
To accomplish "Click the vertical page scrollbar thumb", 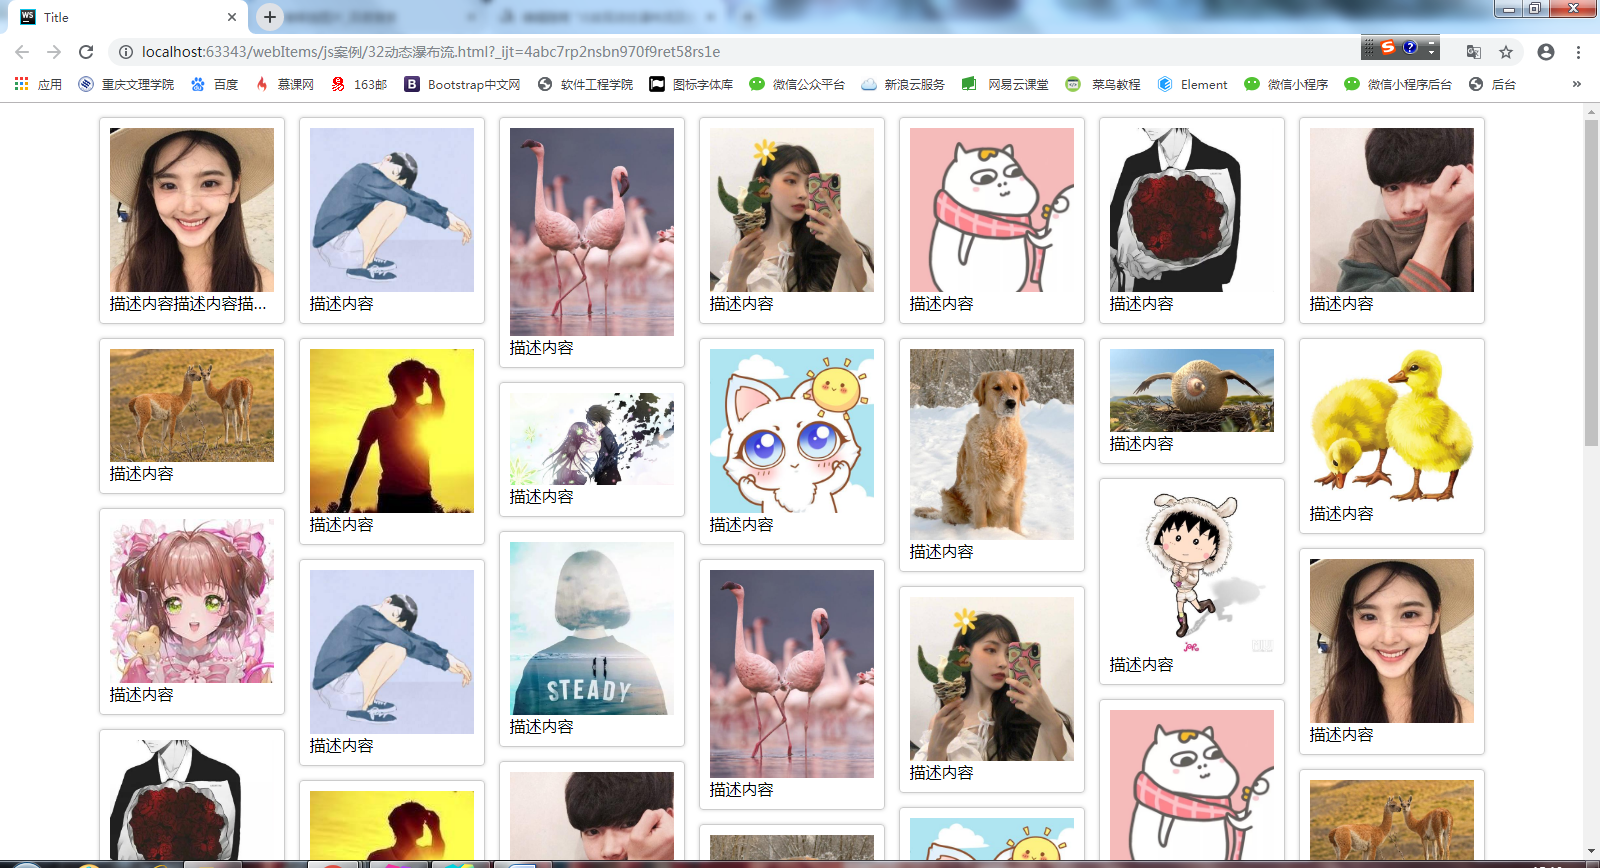I will tap(1591, 283).
